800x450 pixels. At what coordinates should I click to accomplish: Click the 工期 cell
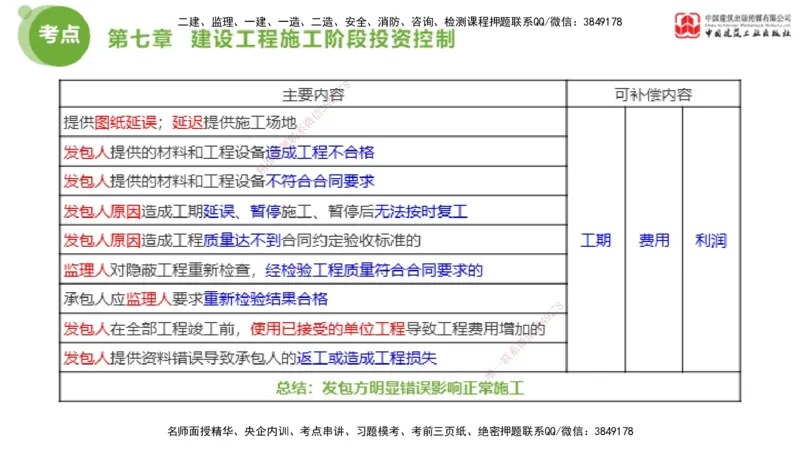click(x=596, y=240)
